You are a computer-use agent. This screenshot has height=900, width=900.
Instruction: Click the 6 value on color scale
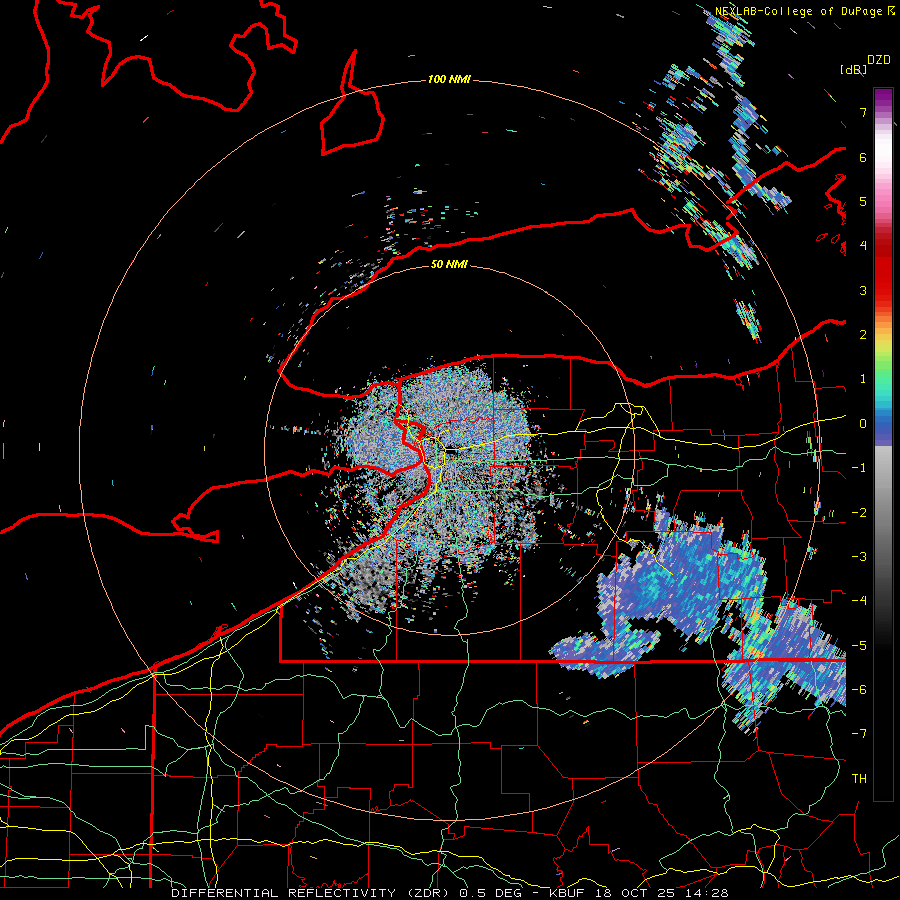tap(863, 157)
